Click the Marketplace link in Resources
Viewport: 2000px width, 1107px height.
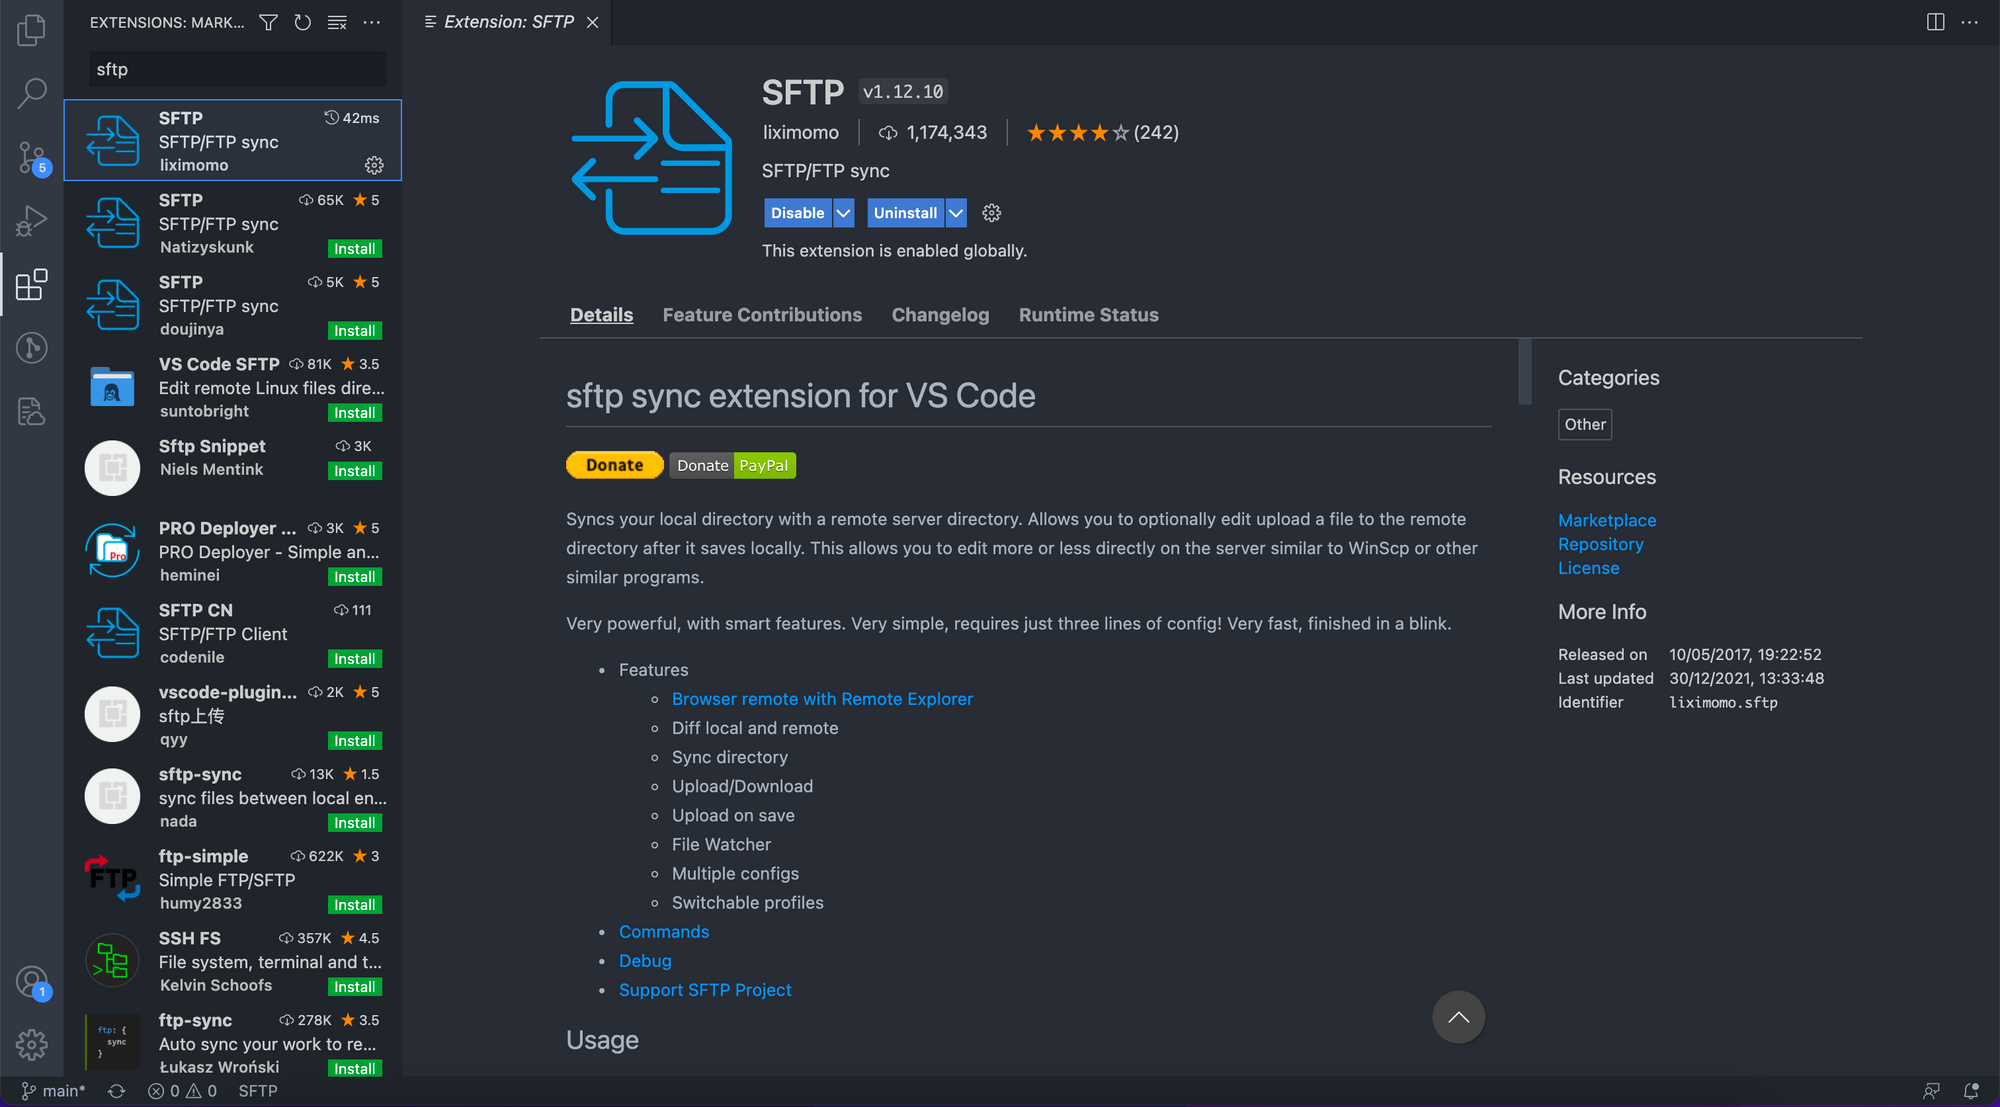pos(1607,519)
